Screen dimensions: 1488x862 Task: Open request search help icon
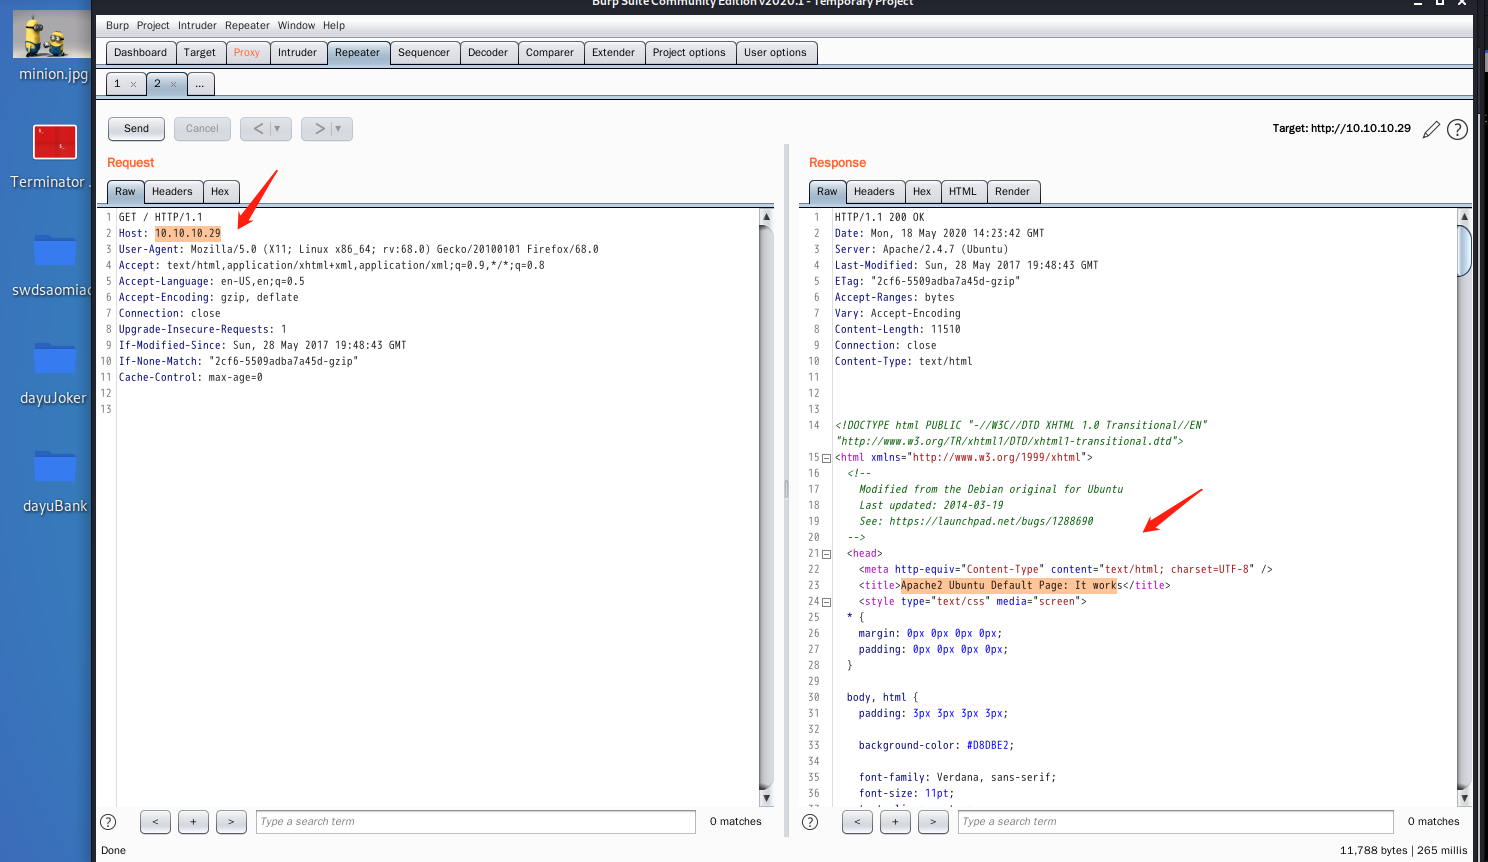point(109,822)
